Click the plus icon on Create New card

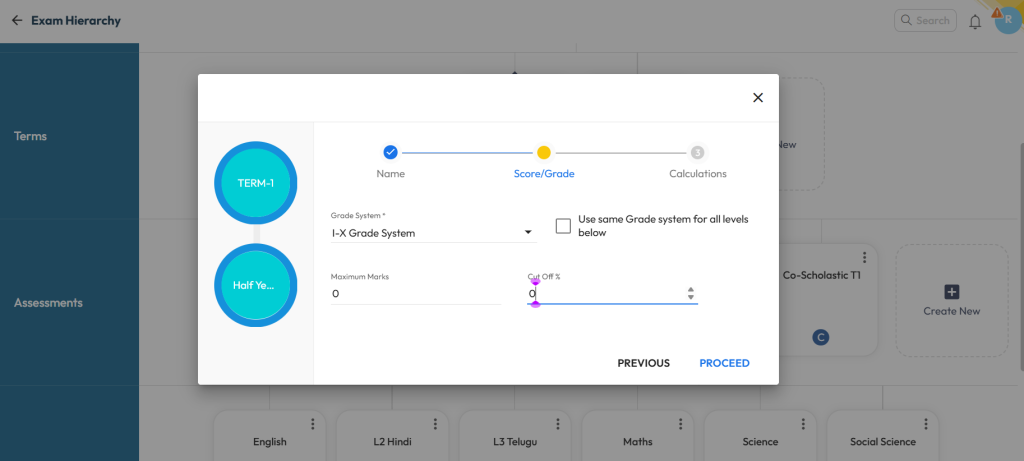(952, 291)
